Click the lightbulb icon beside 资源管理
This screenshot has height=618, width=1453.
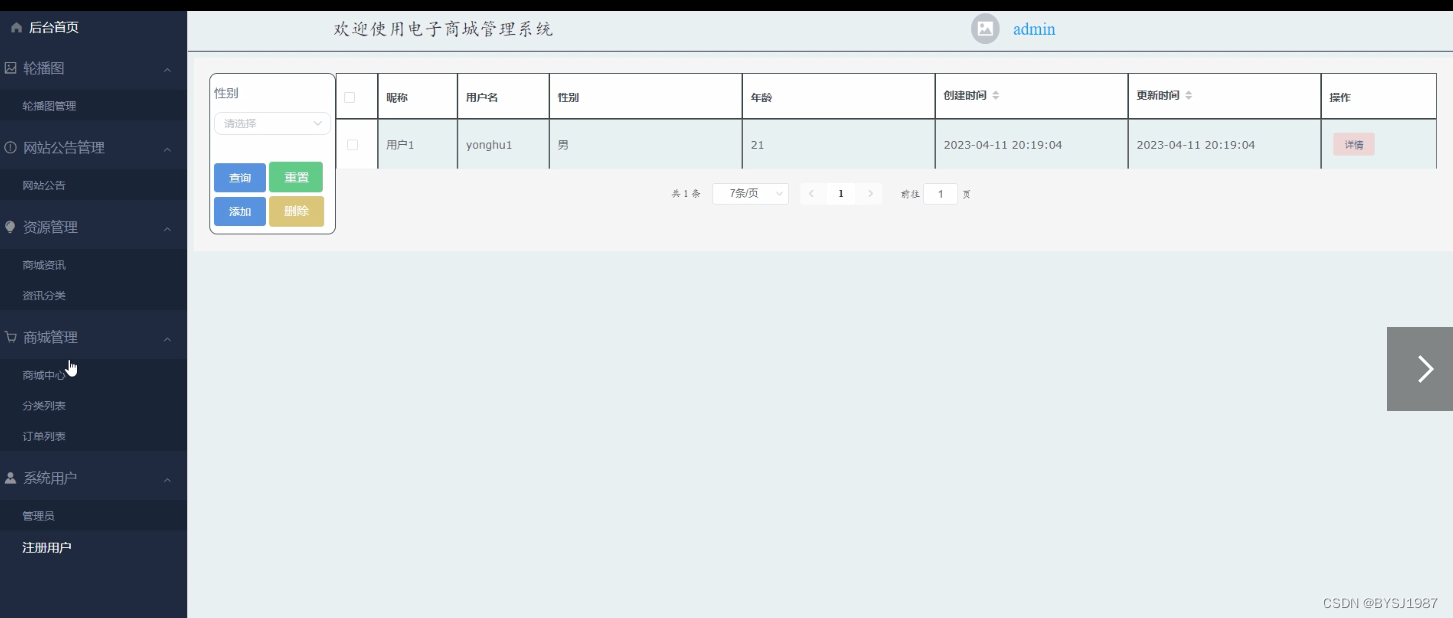point(11,227)
